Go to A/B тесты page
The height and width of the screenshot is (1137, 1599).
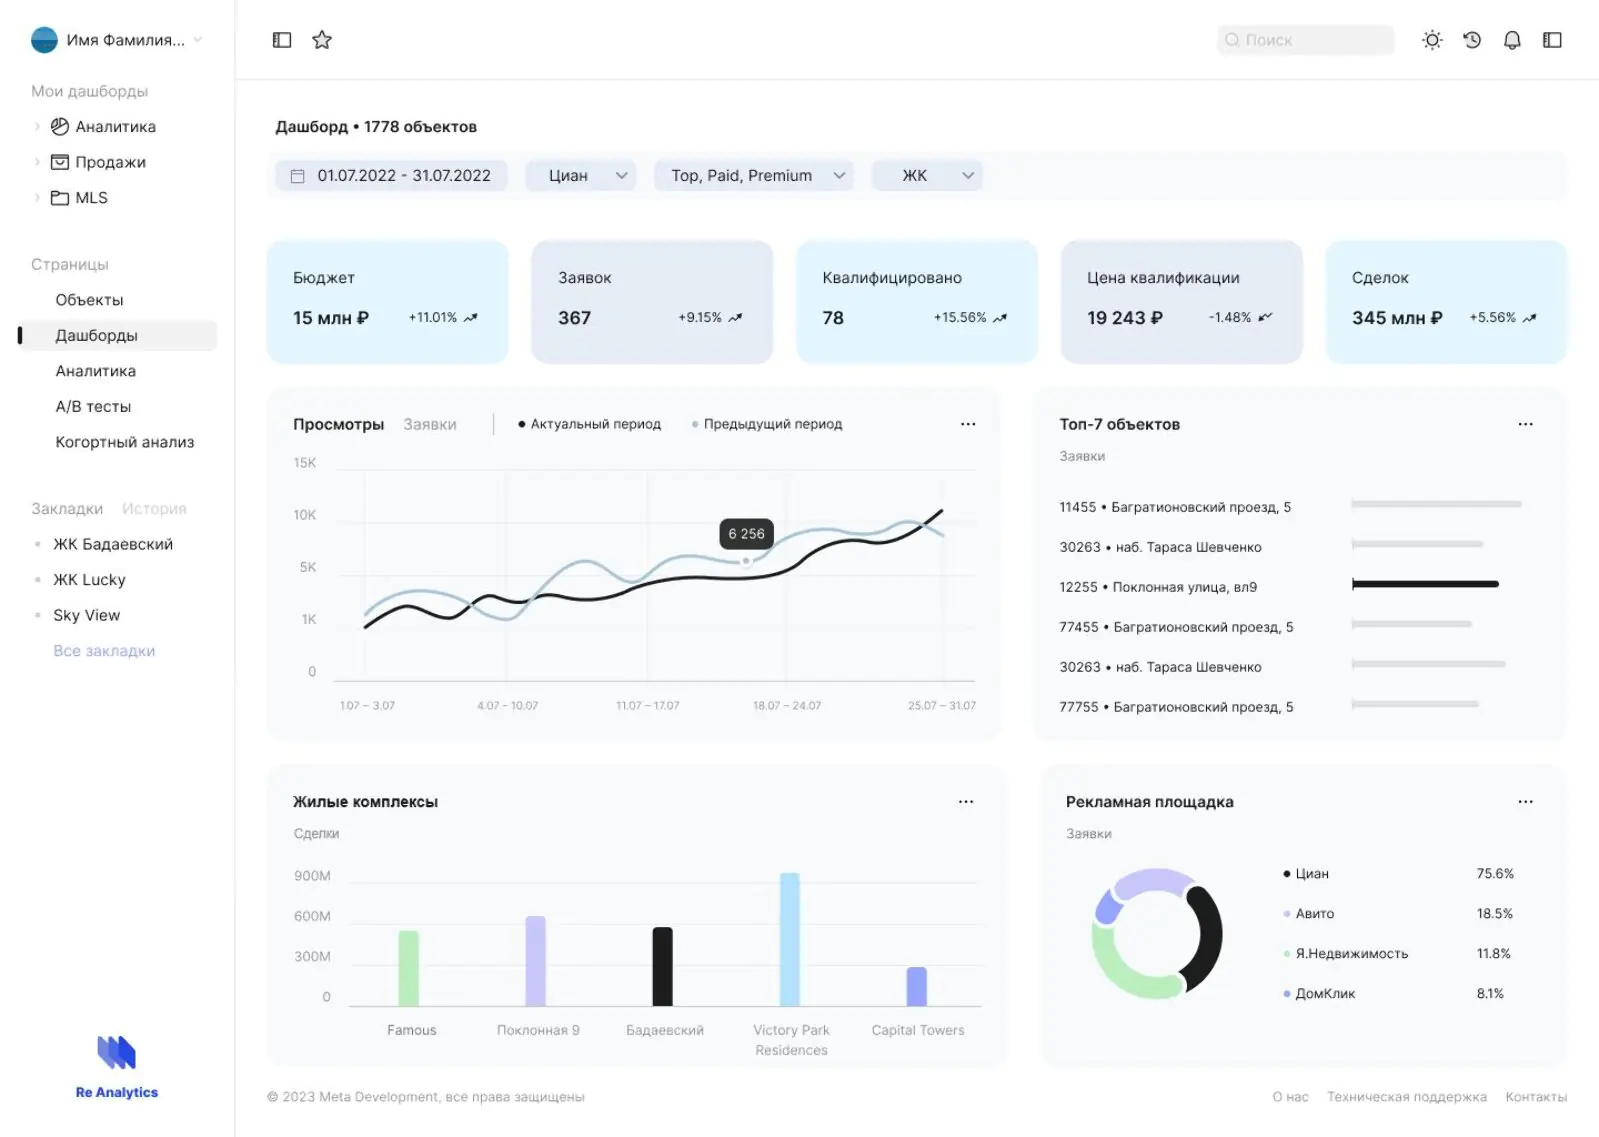point(93,407)
